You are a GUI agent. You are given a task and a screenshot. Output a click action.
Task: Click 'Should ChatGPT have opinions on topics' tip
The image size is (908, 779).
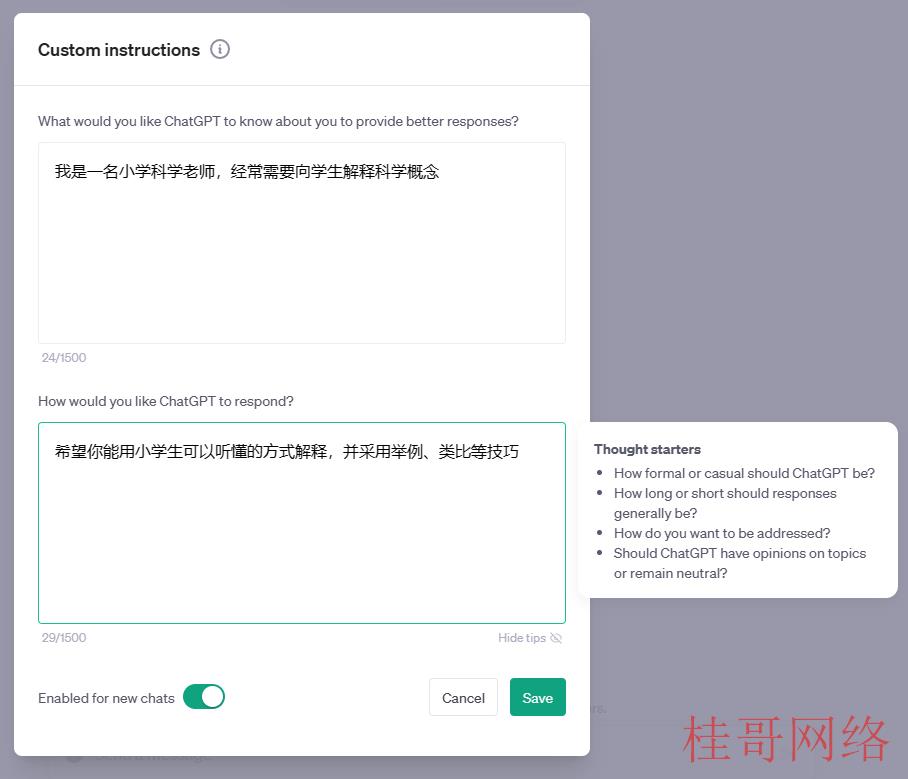click(x=740, y=563)
